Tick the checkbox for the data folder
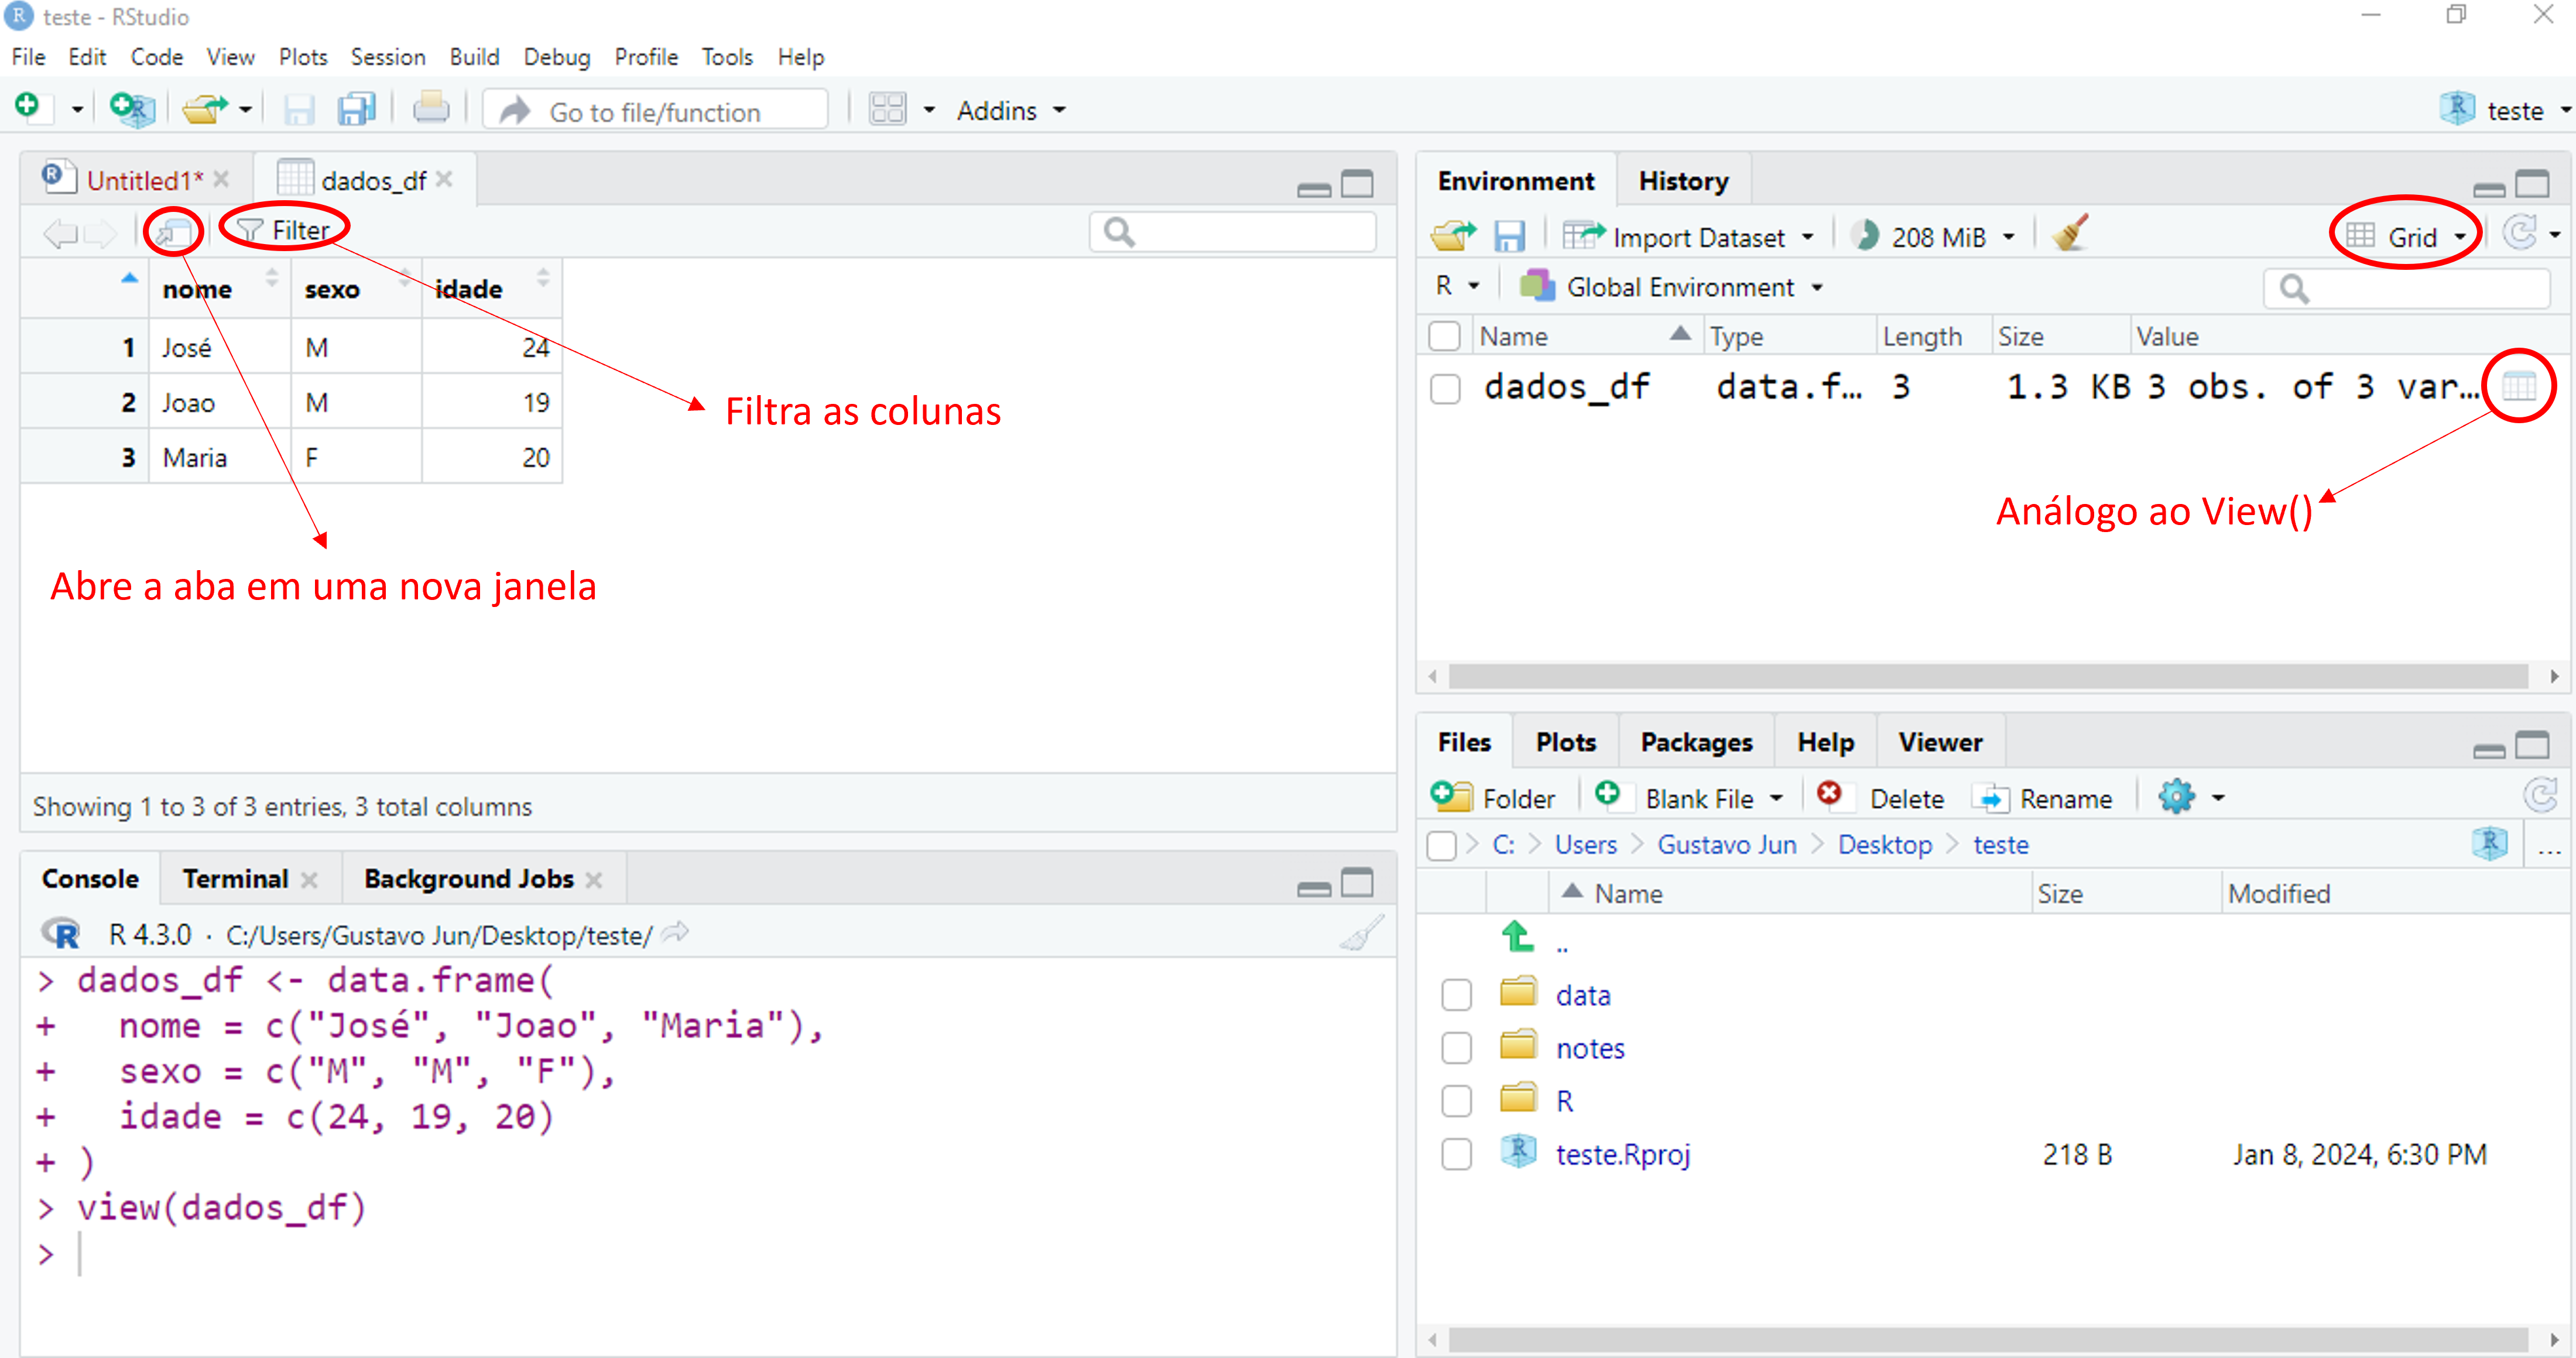The height and width of the screenshot is (1358, 2576). 1456,994
